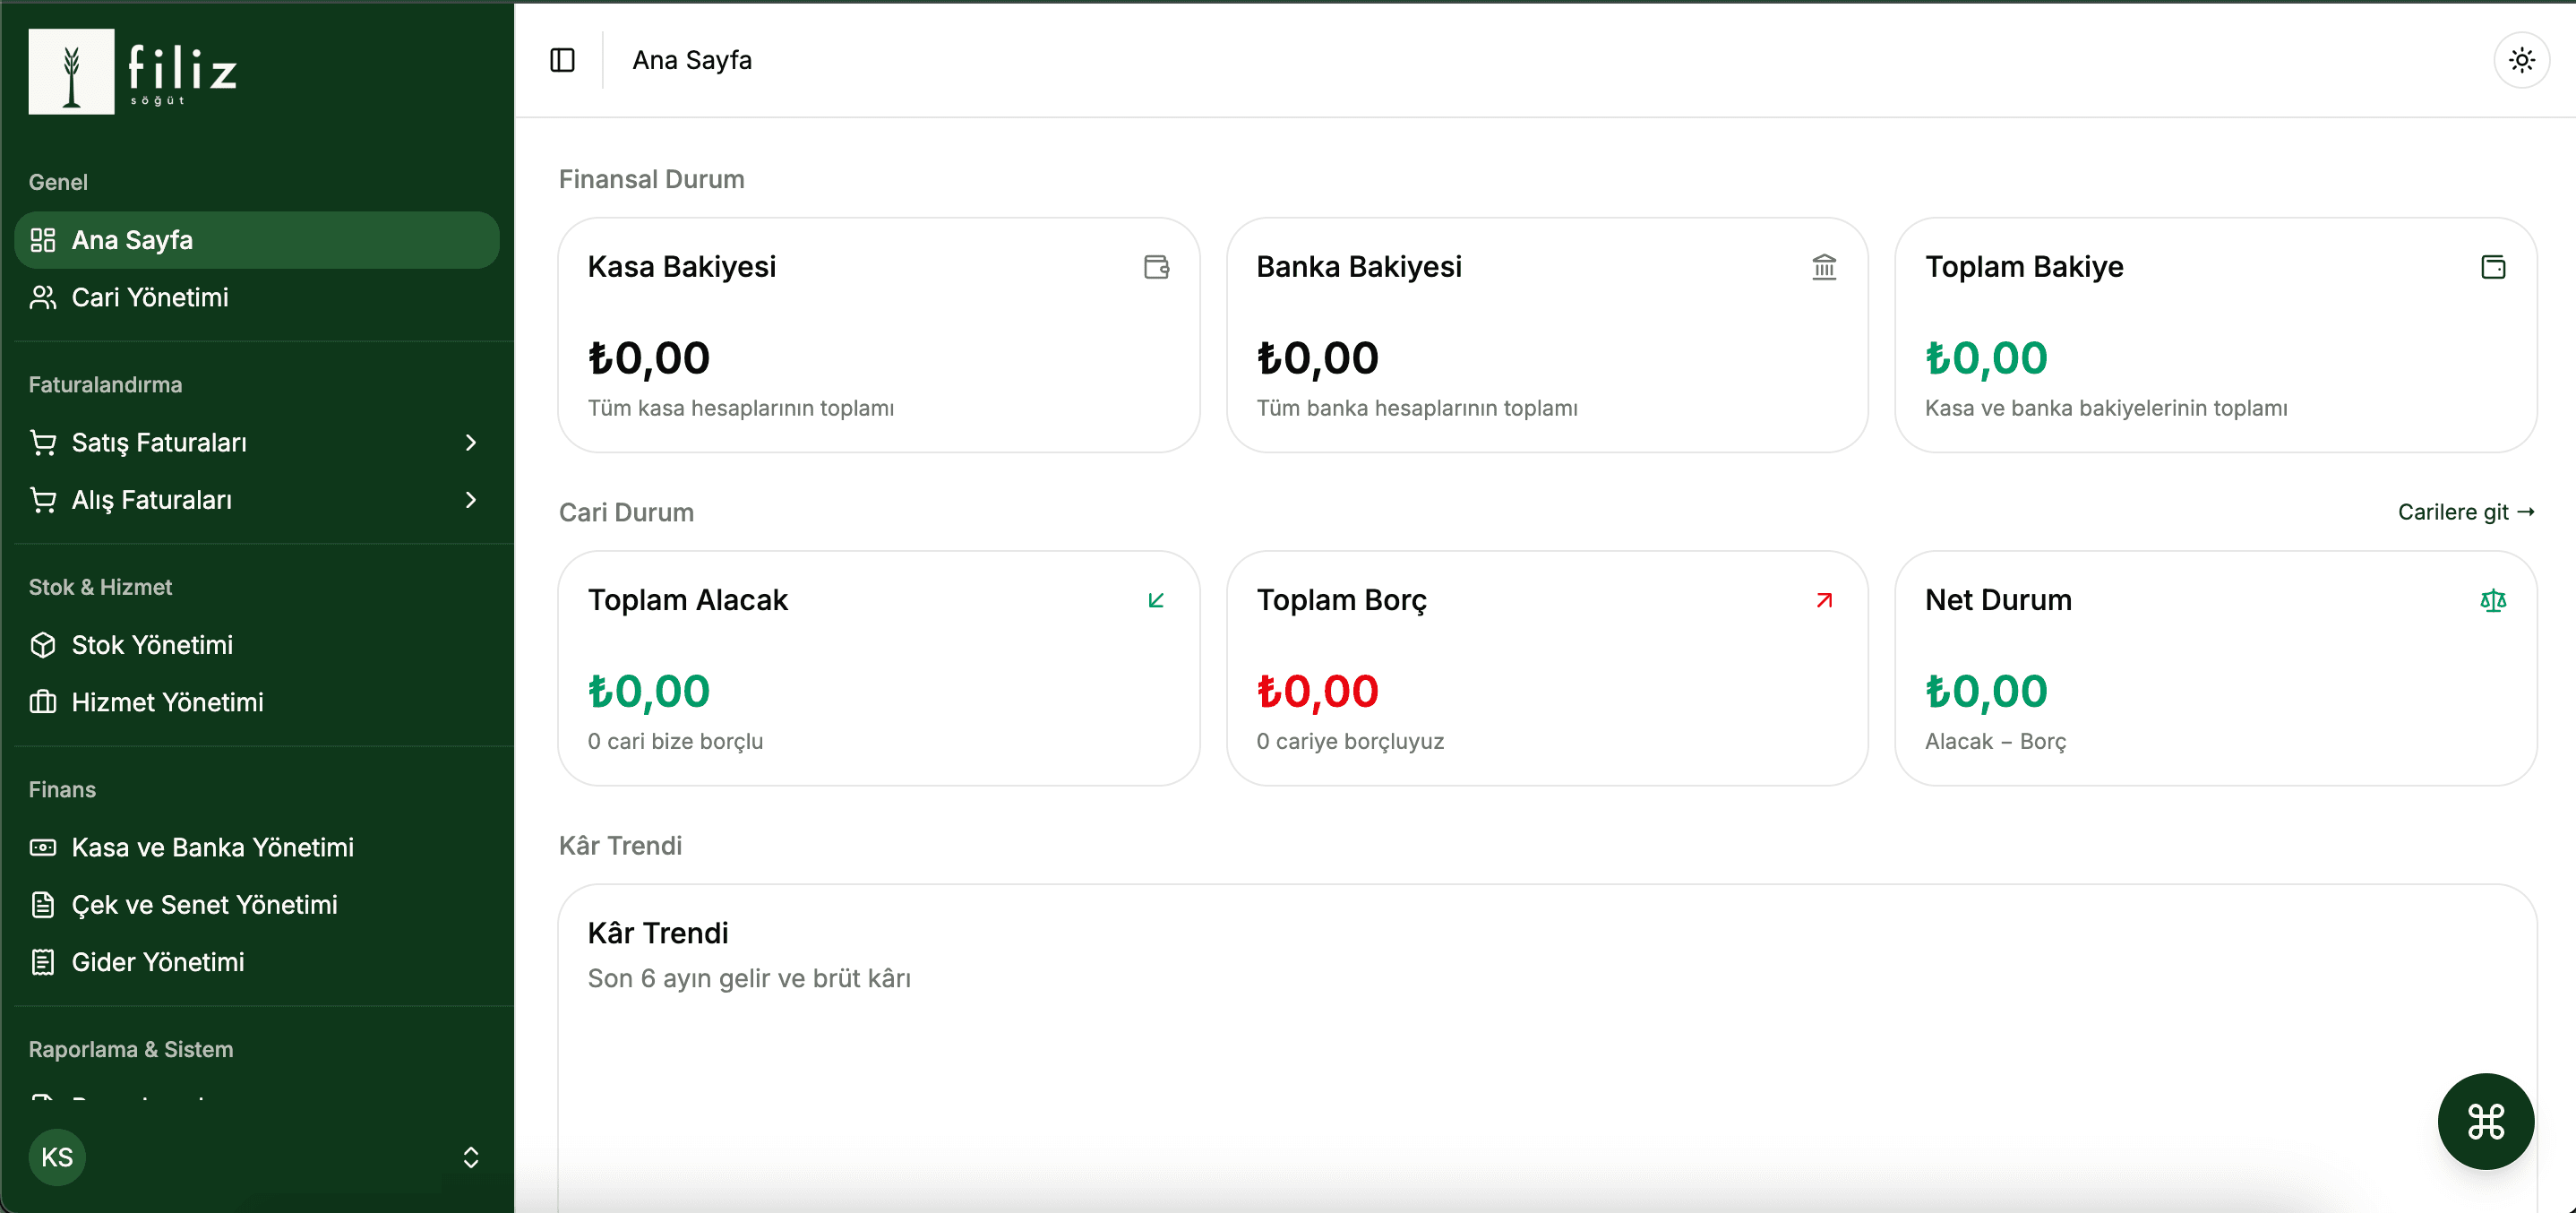Select the Banka Bakiyesi card title
Image resolution: width=2576 pixels, height=1213 pixels.
(x=1358, y=267)
